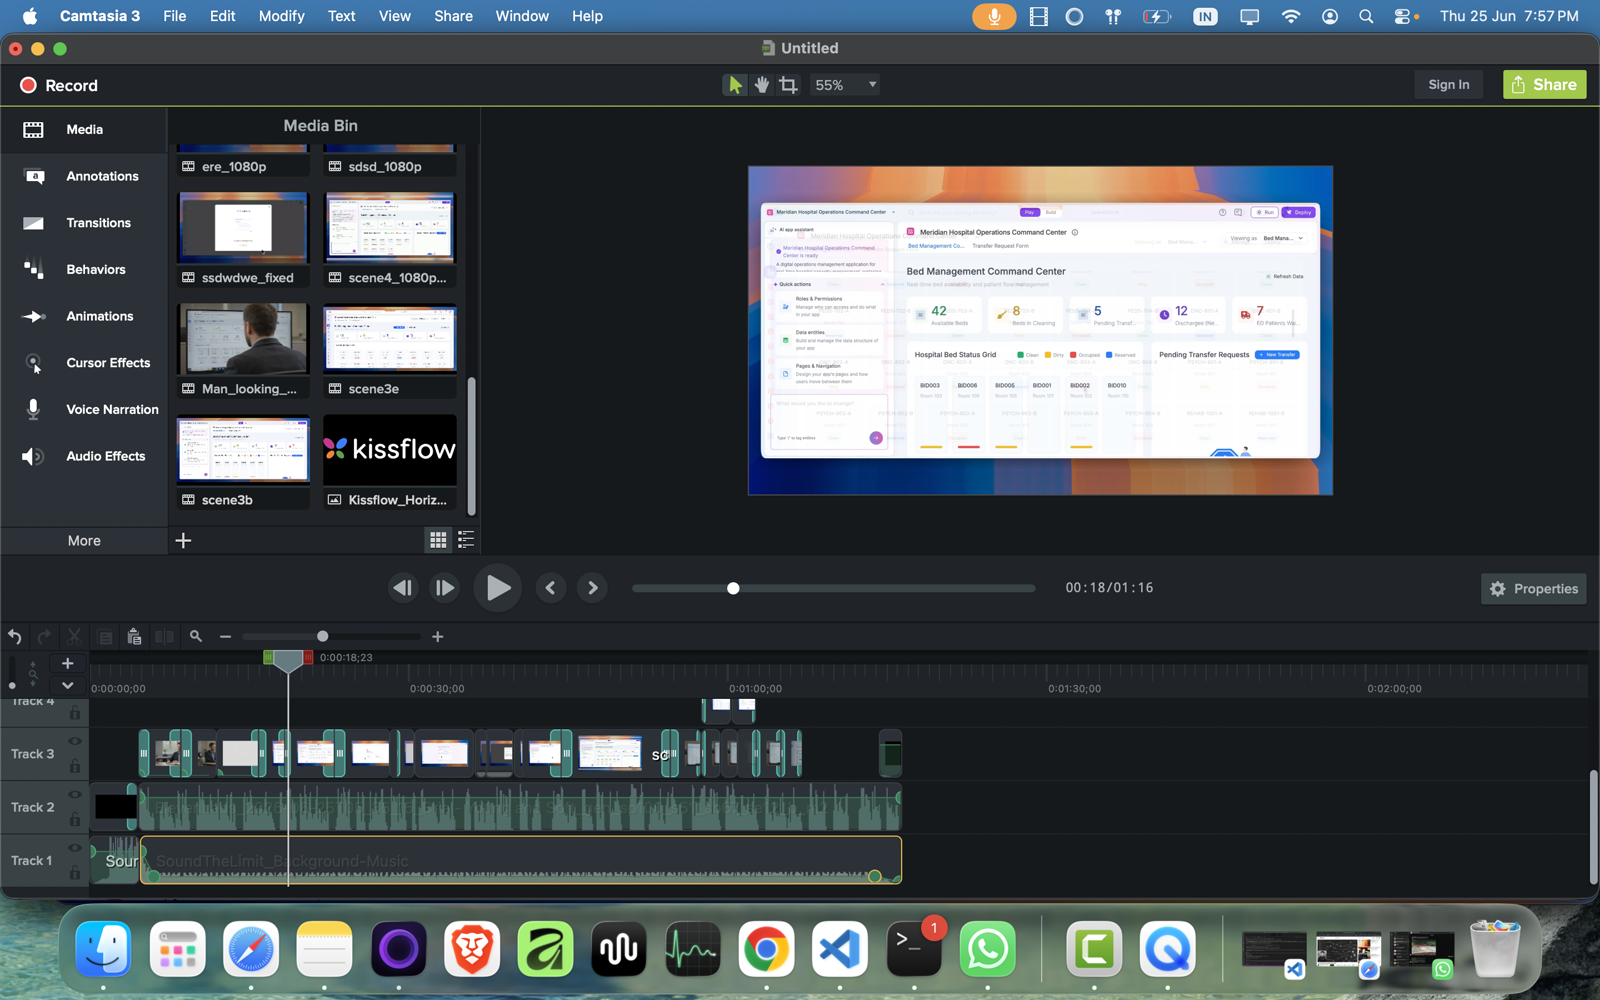Open macOS Control Center toggles icon
1600x1000 pixels.
tap(1403, 16)
